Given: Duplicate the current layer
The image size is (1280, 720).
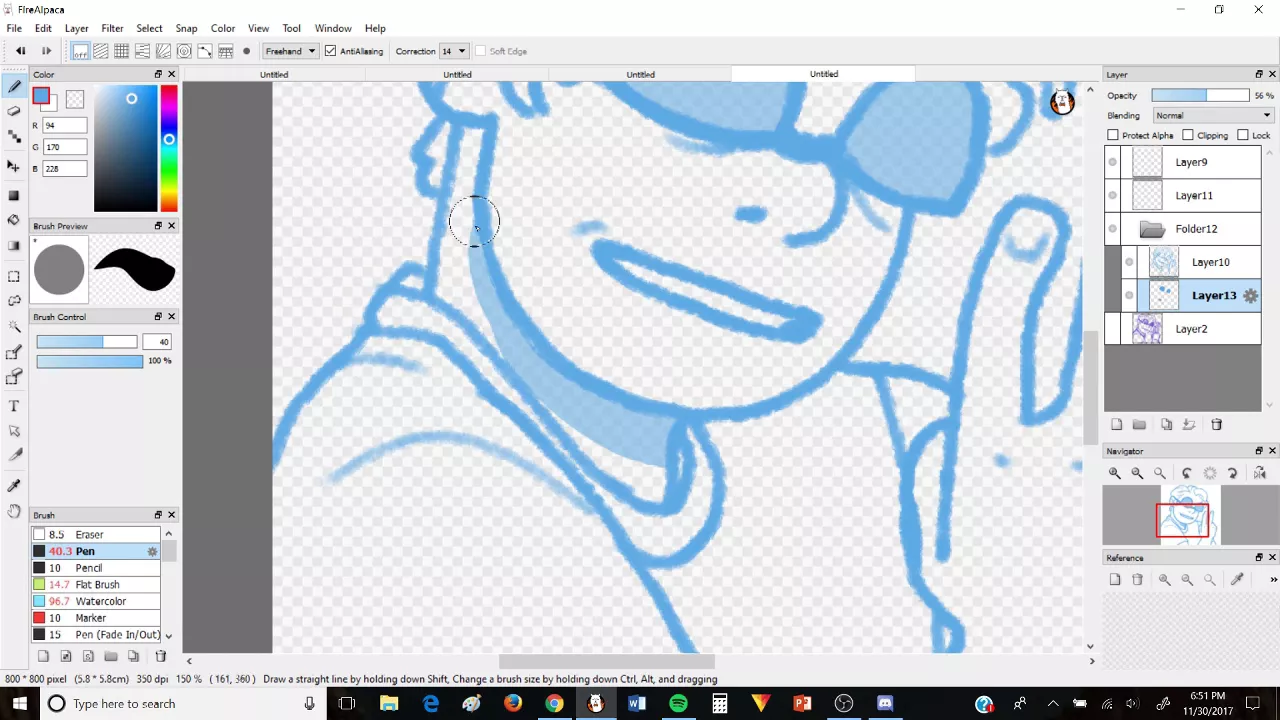Looking at the screenshot, I should pyautogui.click(x=1167, y=425).
